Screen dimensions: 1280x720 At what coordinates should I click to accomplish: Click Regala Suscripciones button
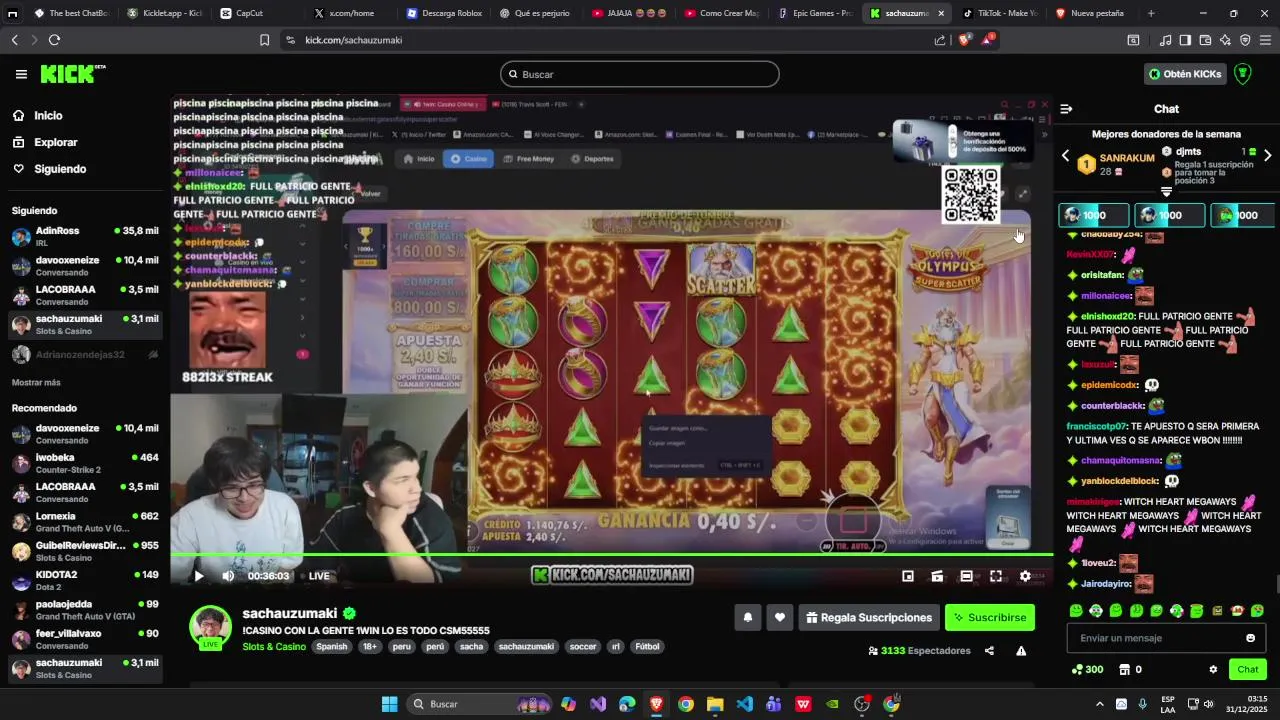868,618
